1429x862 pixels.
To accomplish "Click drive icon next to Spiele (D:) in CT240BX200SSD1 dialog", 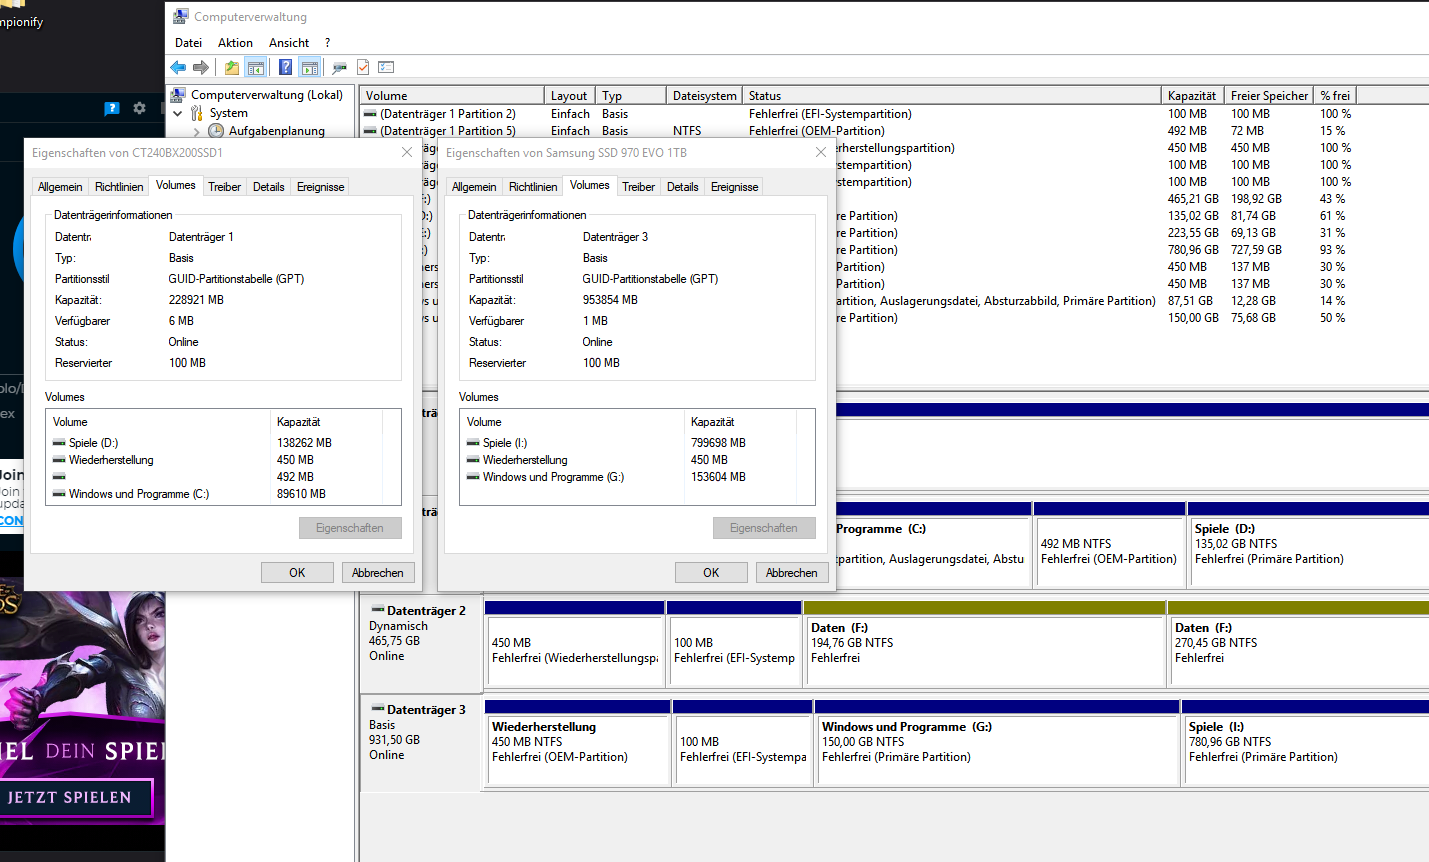I will [x=59, y=442].
